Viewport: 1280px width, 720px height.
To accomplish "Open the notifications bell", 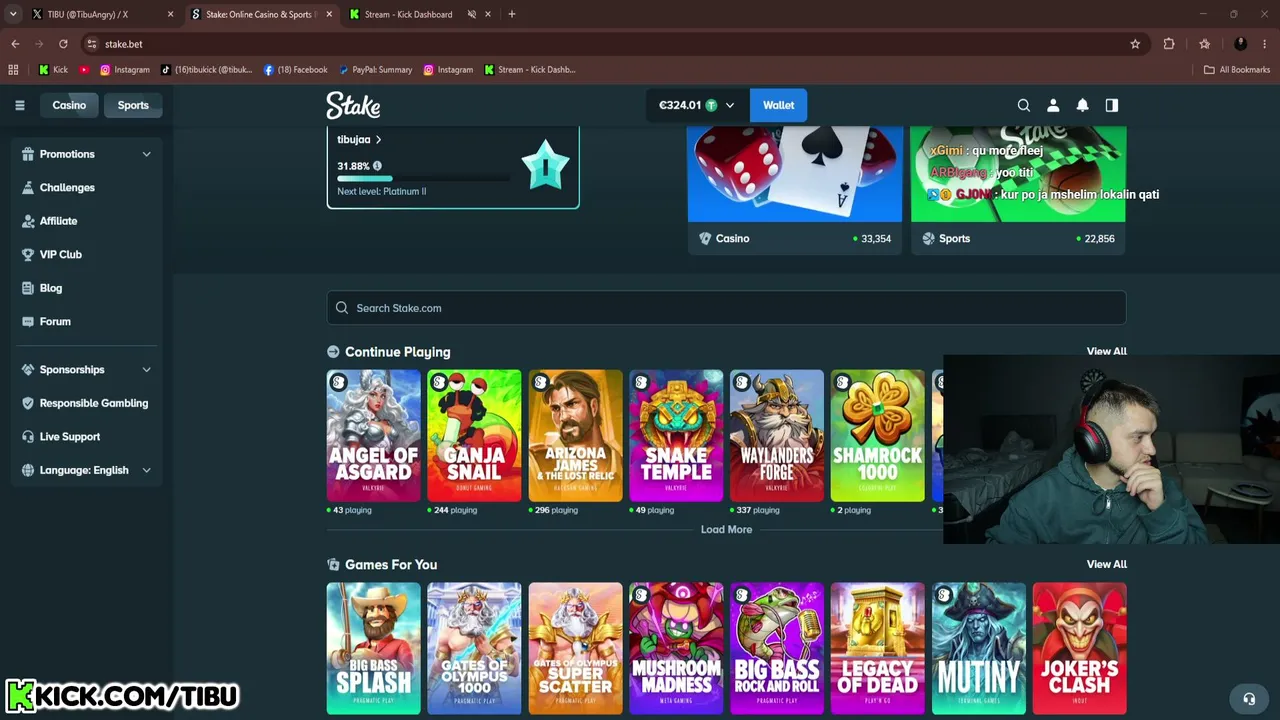I will click(x=1082, y=105).
